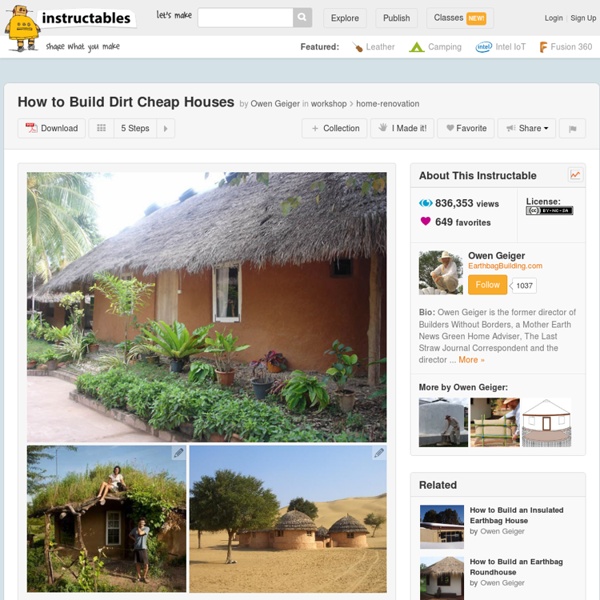Image resolution: width=600 pixels, height=600 pixels.
Task: Open the step grid view icon
Action: pyautogui.click(x=101, y=128)
